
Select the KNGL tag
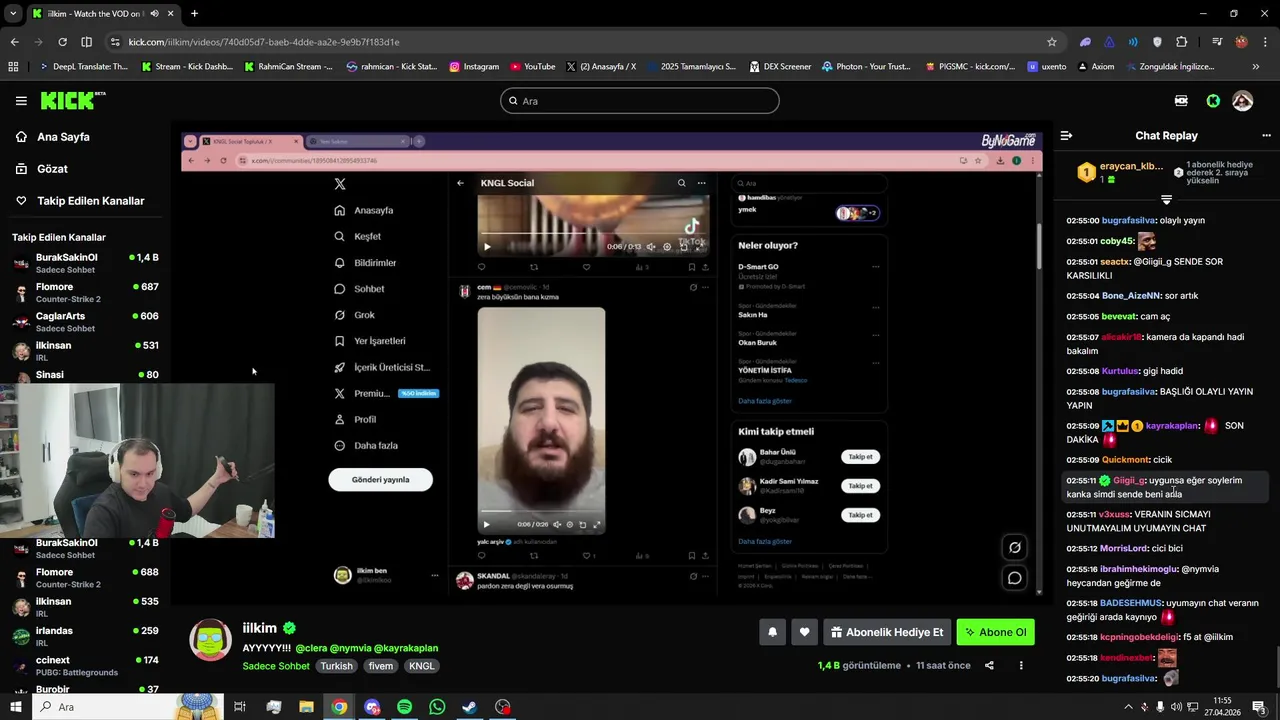point(422,666)
